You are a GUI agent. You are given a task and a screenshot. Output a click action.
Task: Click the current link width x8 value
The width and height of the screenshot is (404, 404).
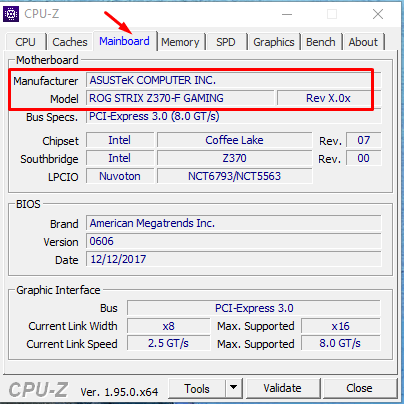[x=169, y=326]
